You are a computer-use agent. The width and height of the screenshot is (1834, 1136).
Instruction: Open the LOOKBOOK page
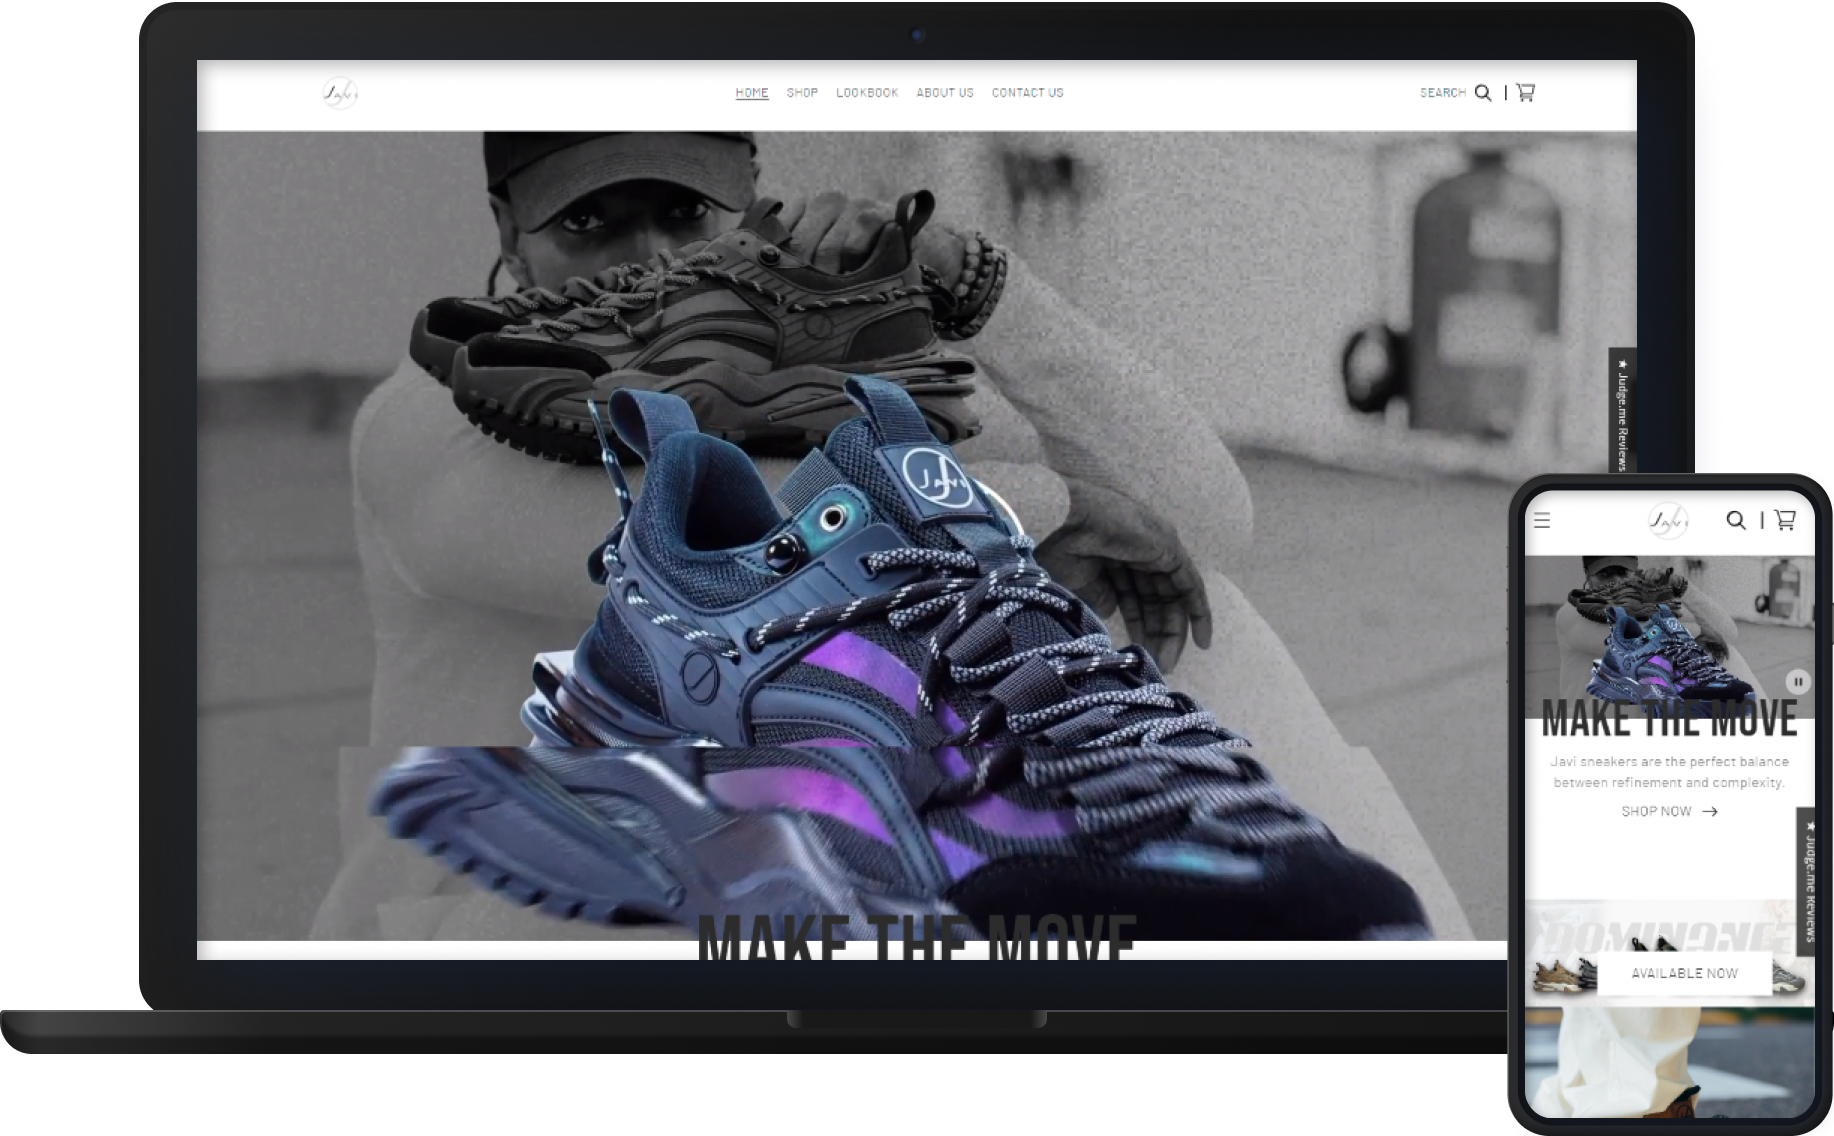coord(867,93)
